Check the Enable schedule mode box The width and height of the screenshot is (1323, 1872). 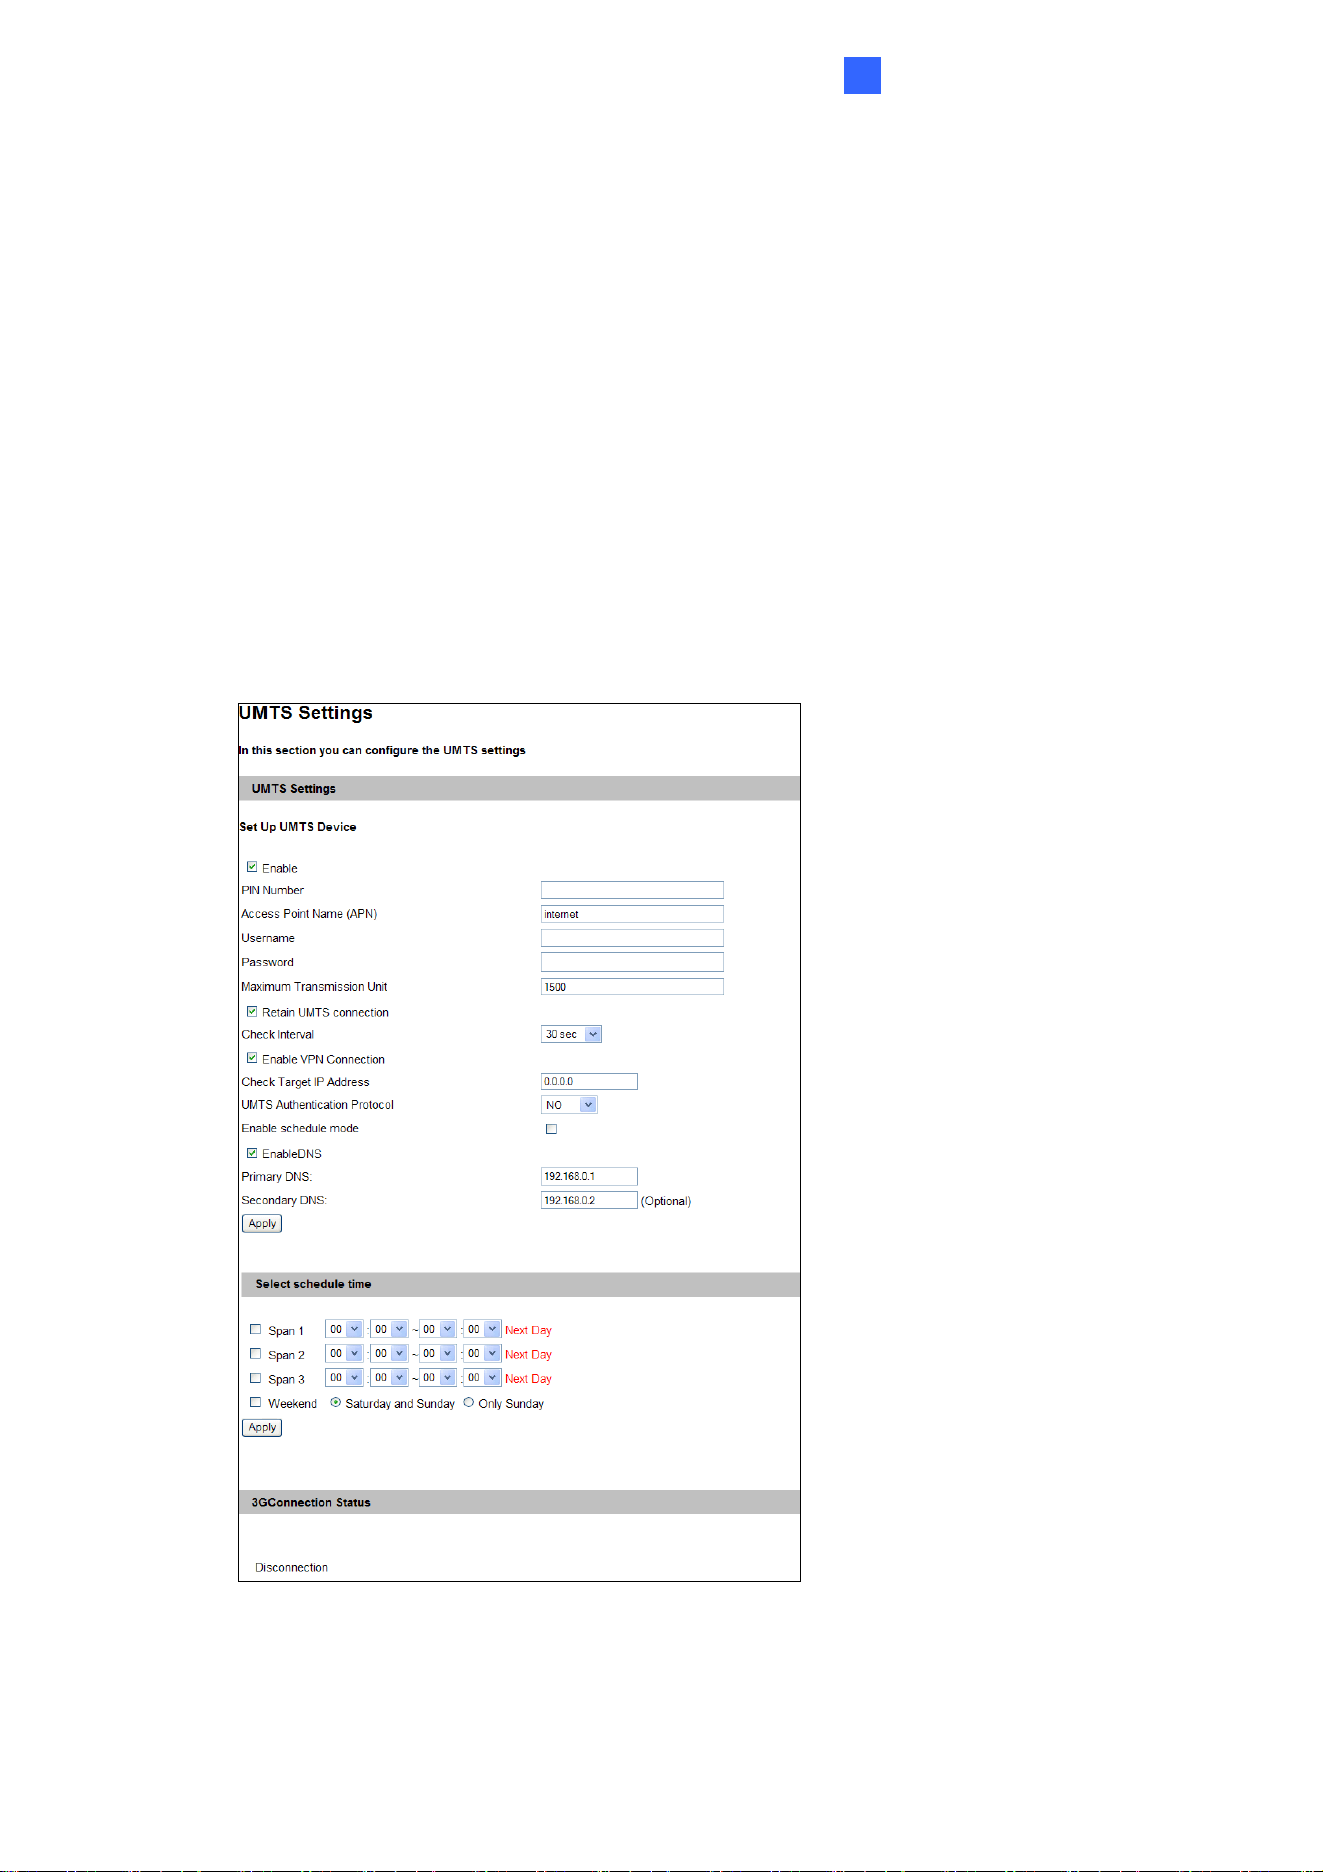[551, 1129]
